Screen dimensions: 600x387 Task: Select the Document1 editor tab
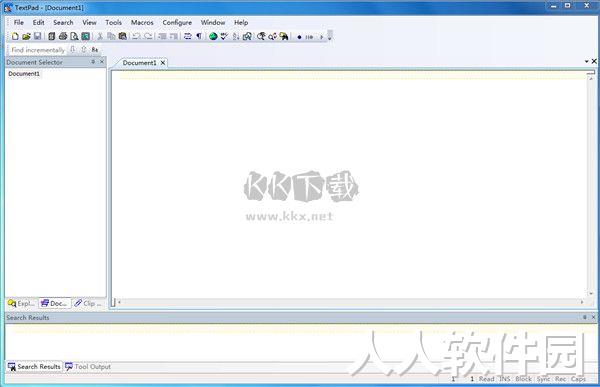(x=139, y=63)
